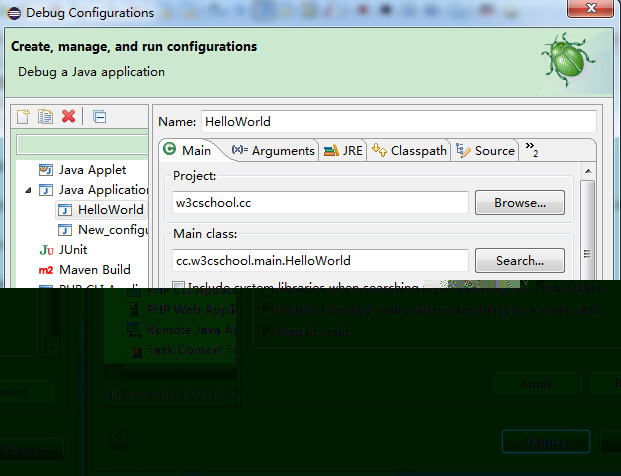Select the PHP Web Application configuration type

point(184,310)
